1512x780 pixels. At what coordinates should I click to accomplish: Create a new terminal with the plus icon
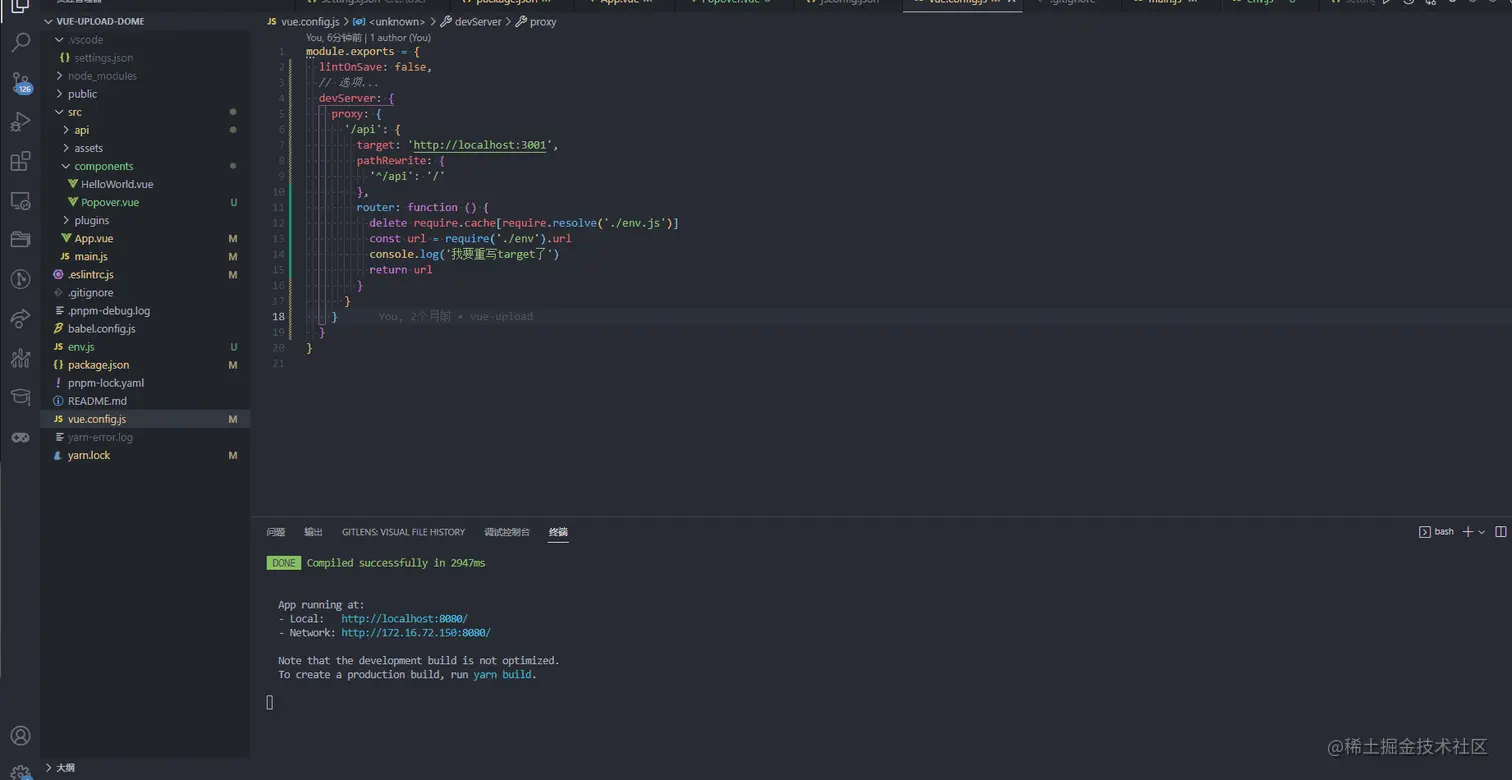click(x=1467, y=532)
